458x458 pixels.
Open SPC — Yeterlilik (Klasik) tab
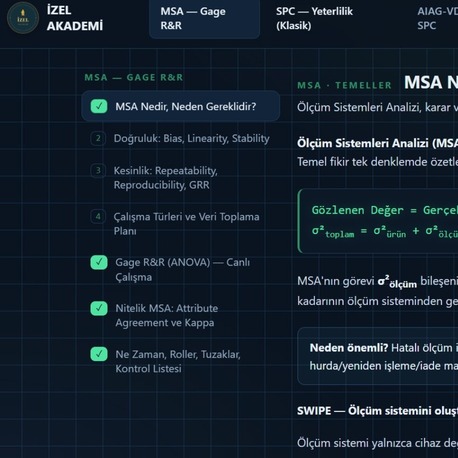pyautogui.click(x=314, y=18)
